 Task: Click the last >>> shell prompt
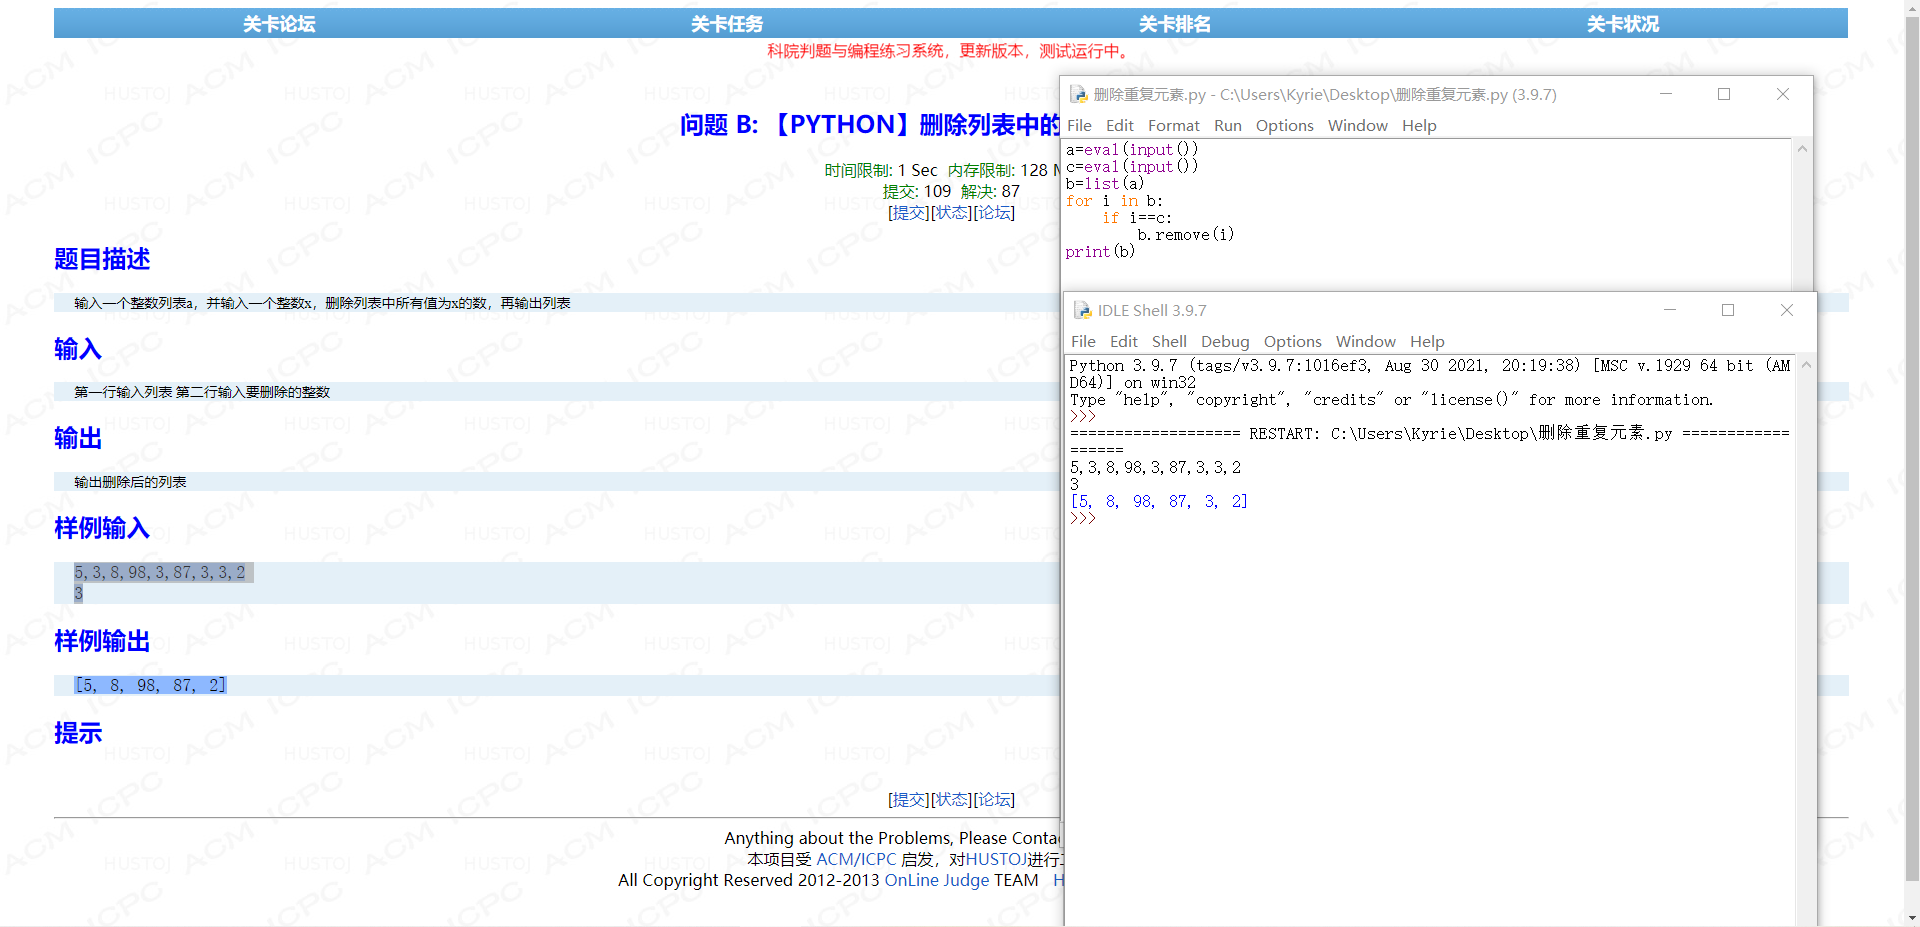click(x=1082, y=518)
